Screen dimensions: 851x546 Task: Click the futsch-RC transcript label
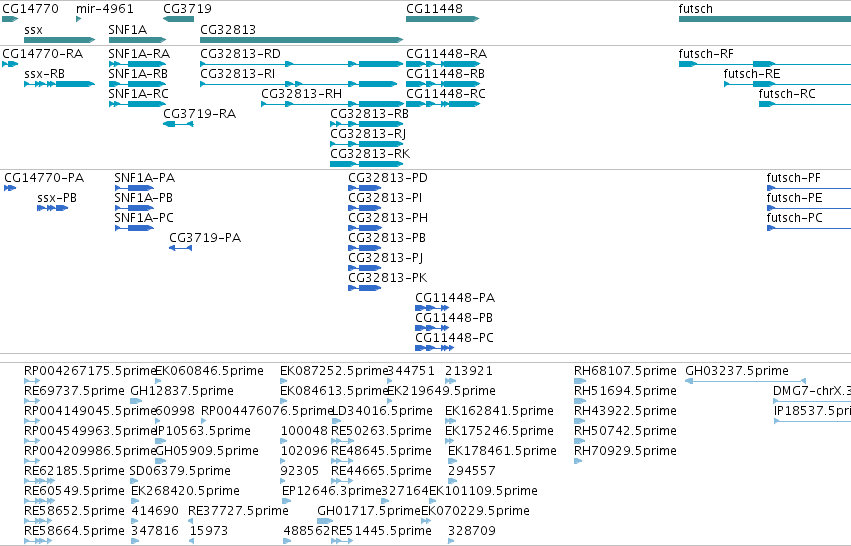[x=787, y=94]
